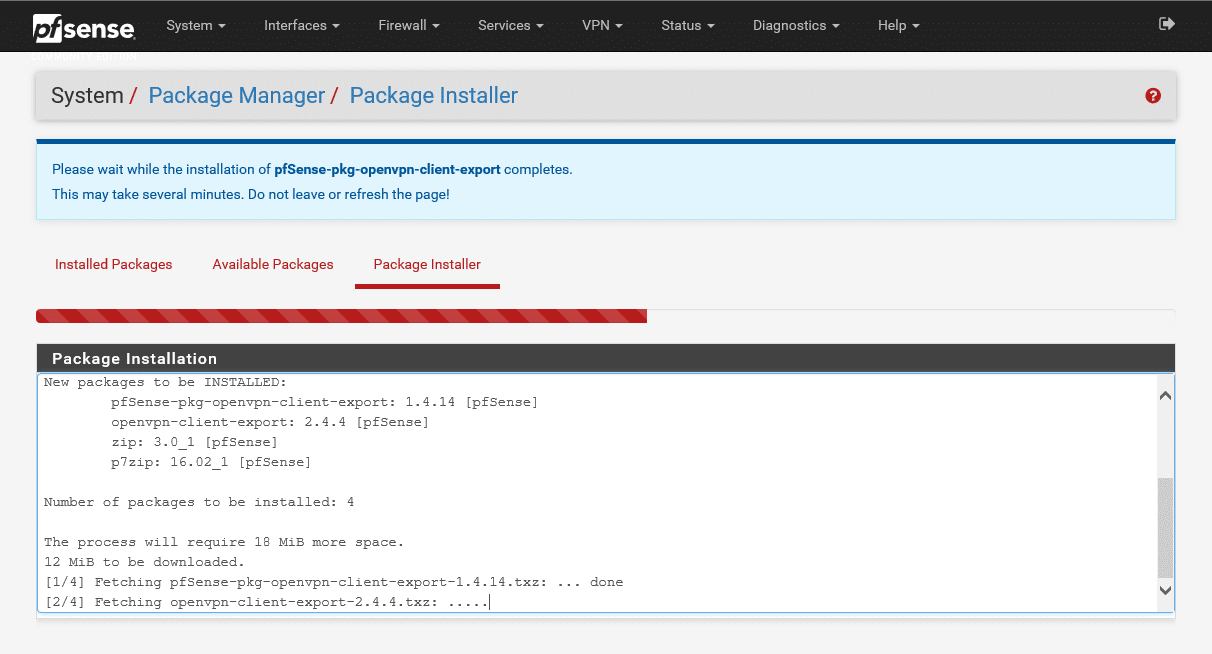The image size is (1212, 654).
Task: Open the System dropdown menu
Action: click(196, 25)
